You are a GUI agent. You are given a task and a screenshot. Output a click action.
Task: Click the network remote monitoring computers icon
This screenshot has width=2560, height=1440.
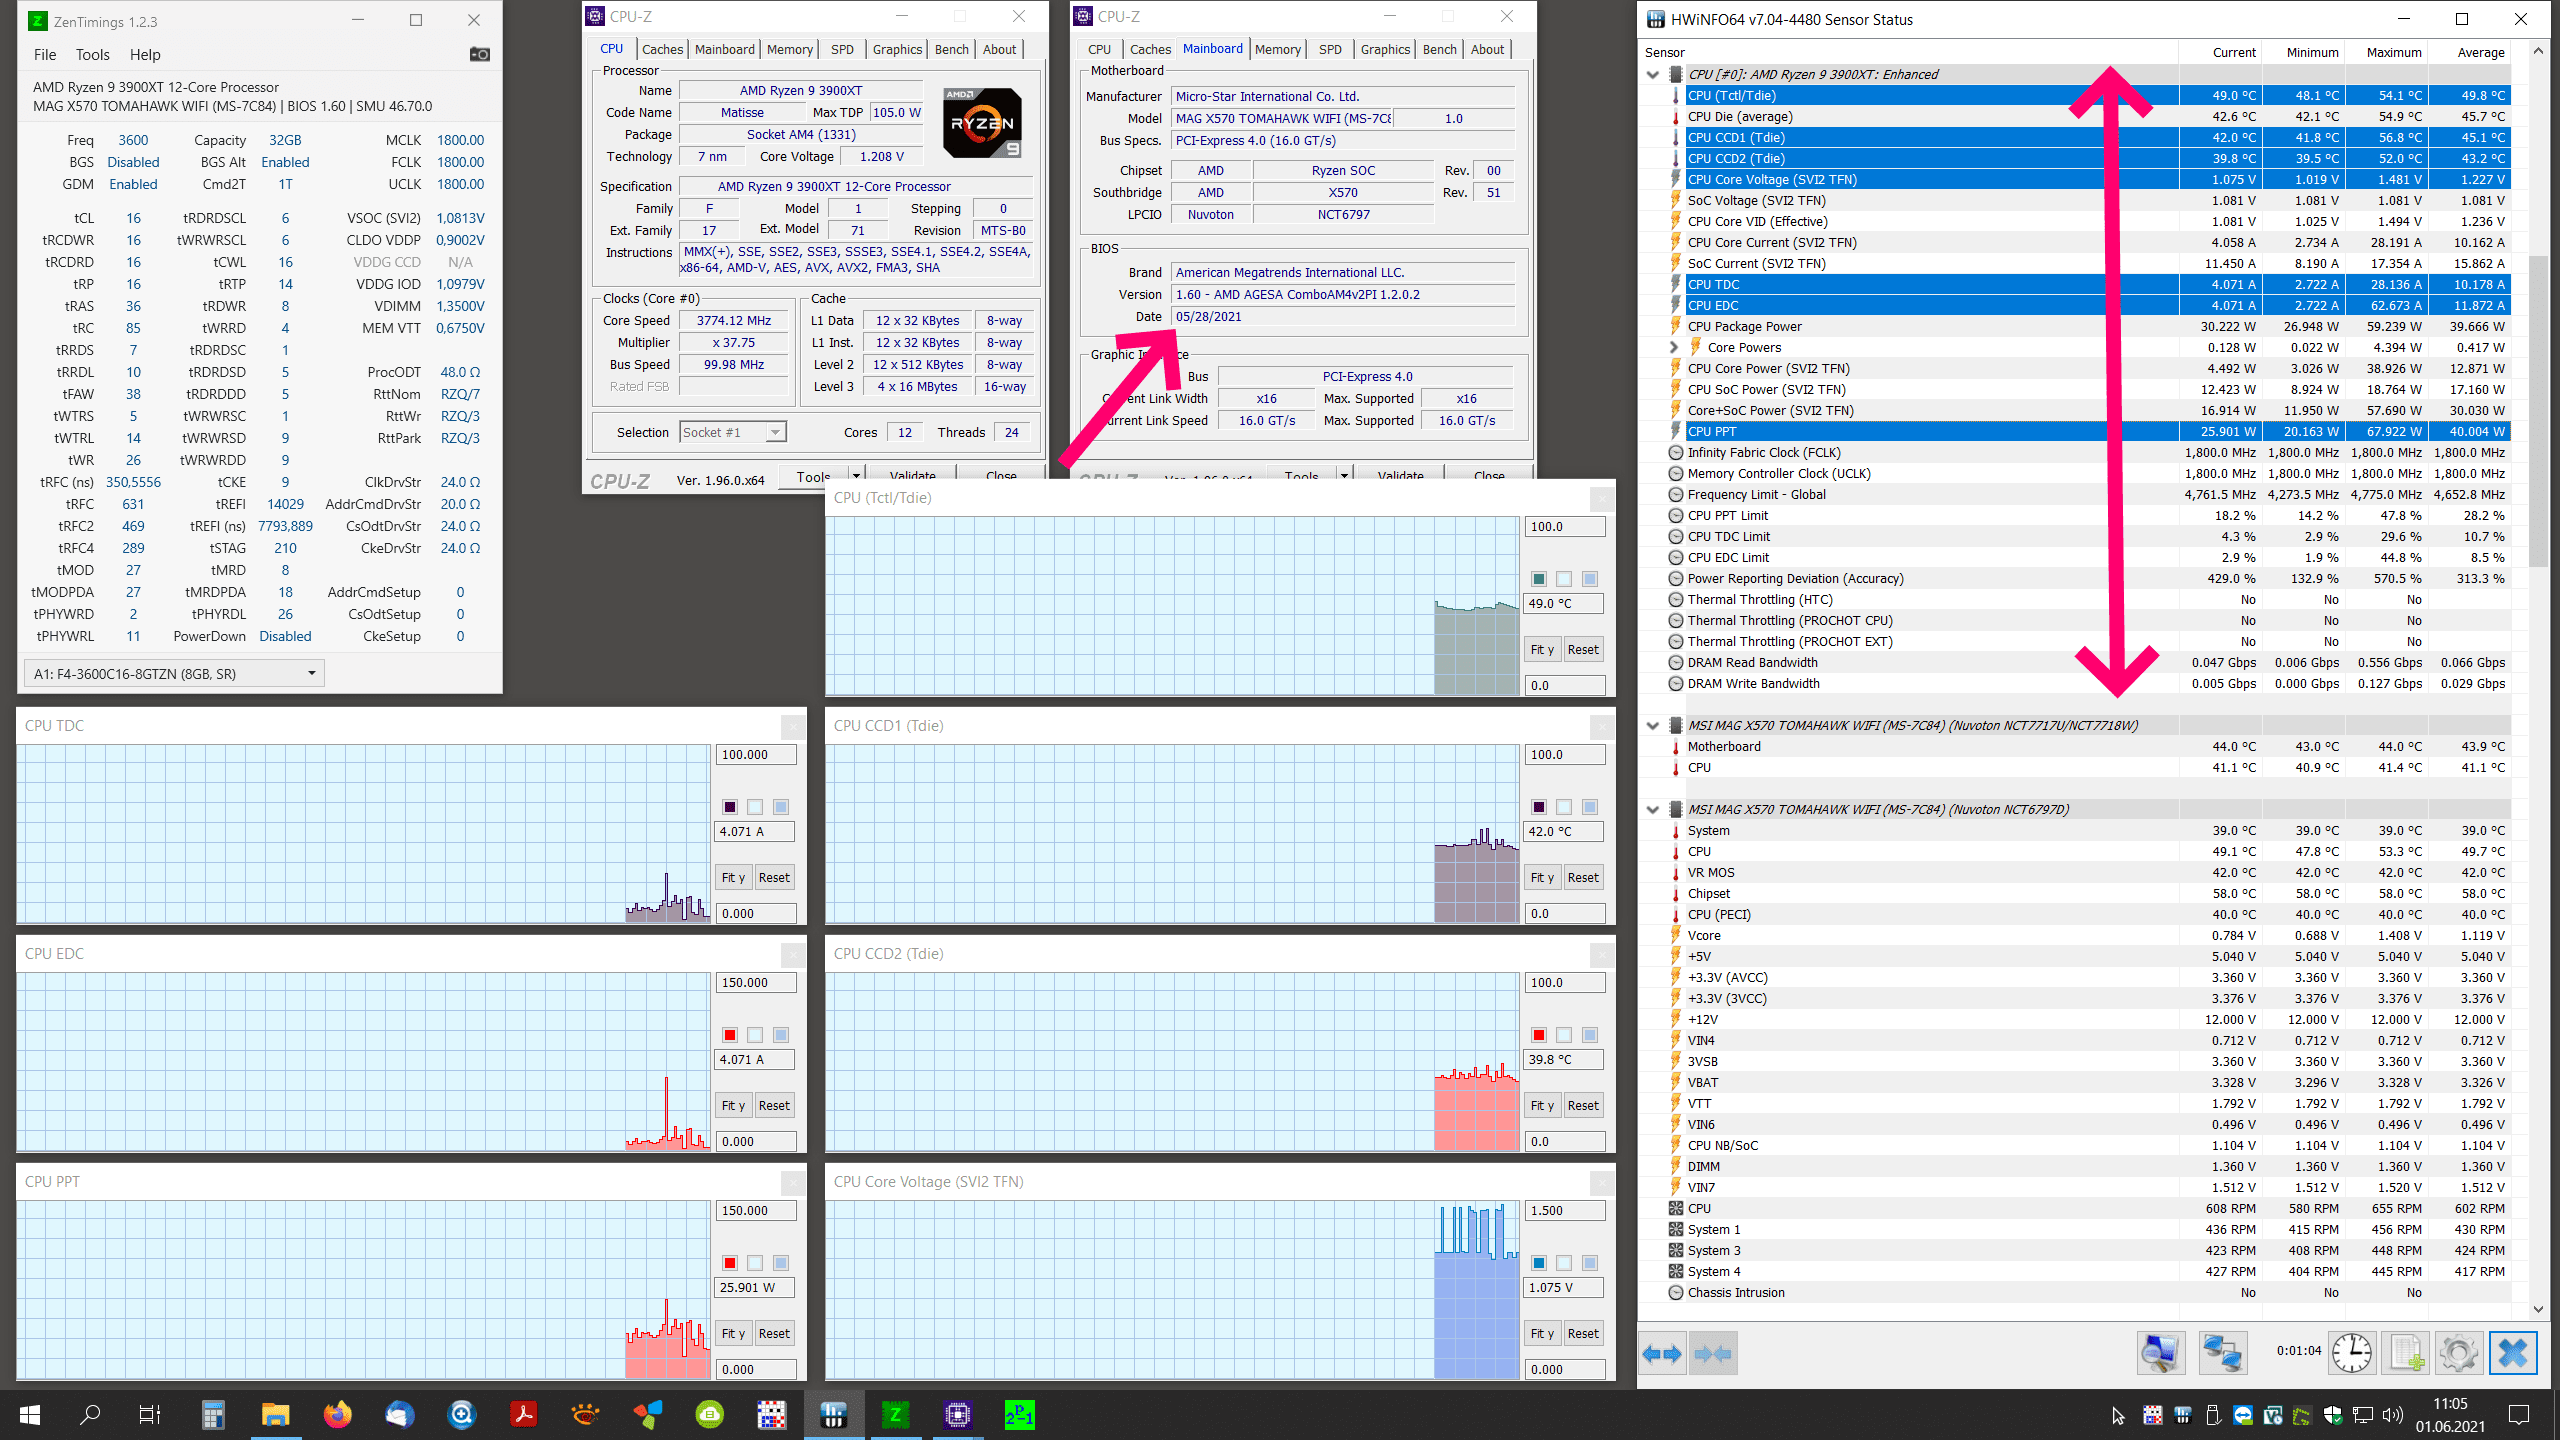click(2222, 1354)
